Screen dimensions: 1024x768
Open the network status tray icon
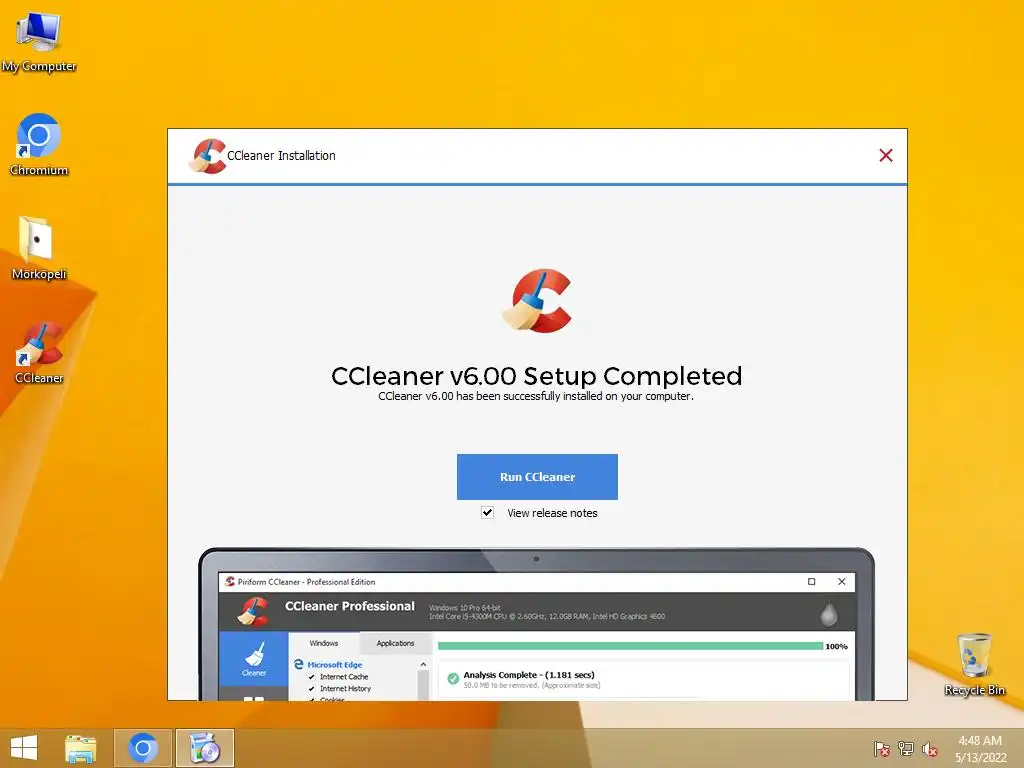906,749
